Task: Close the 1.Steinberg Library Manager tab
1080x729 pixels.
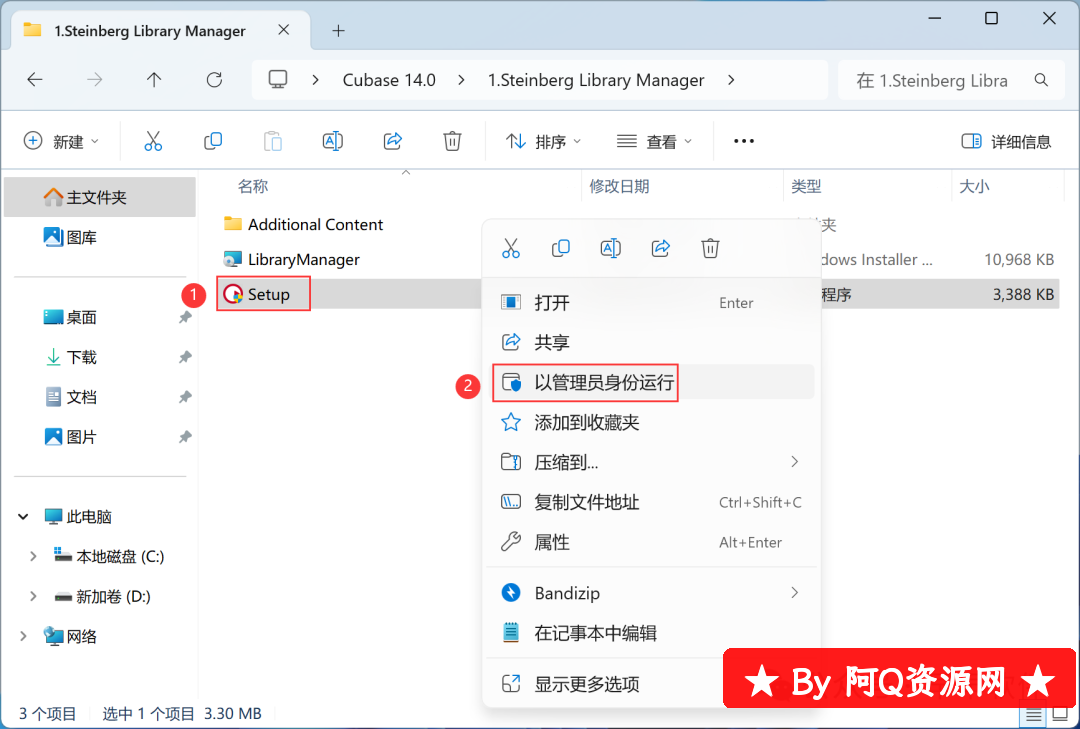Action: click(284, 30)
